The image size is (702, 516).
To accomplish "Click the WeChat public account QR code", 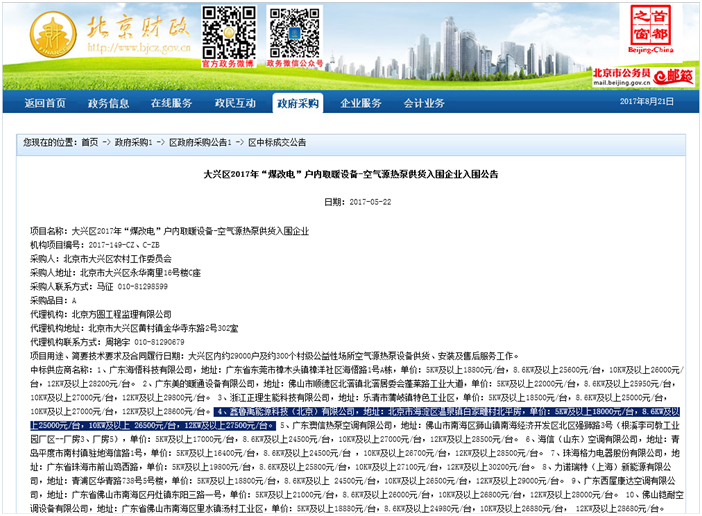I will coord(294,32).
